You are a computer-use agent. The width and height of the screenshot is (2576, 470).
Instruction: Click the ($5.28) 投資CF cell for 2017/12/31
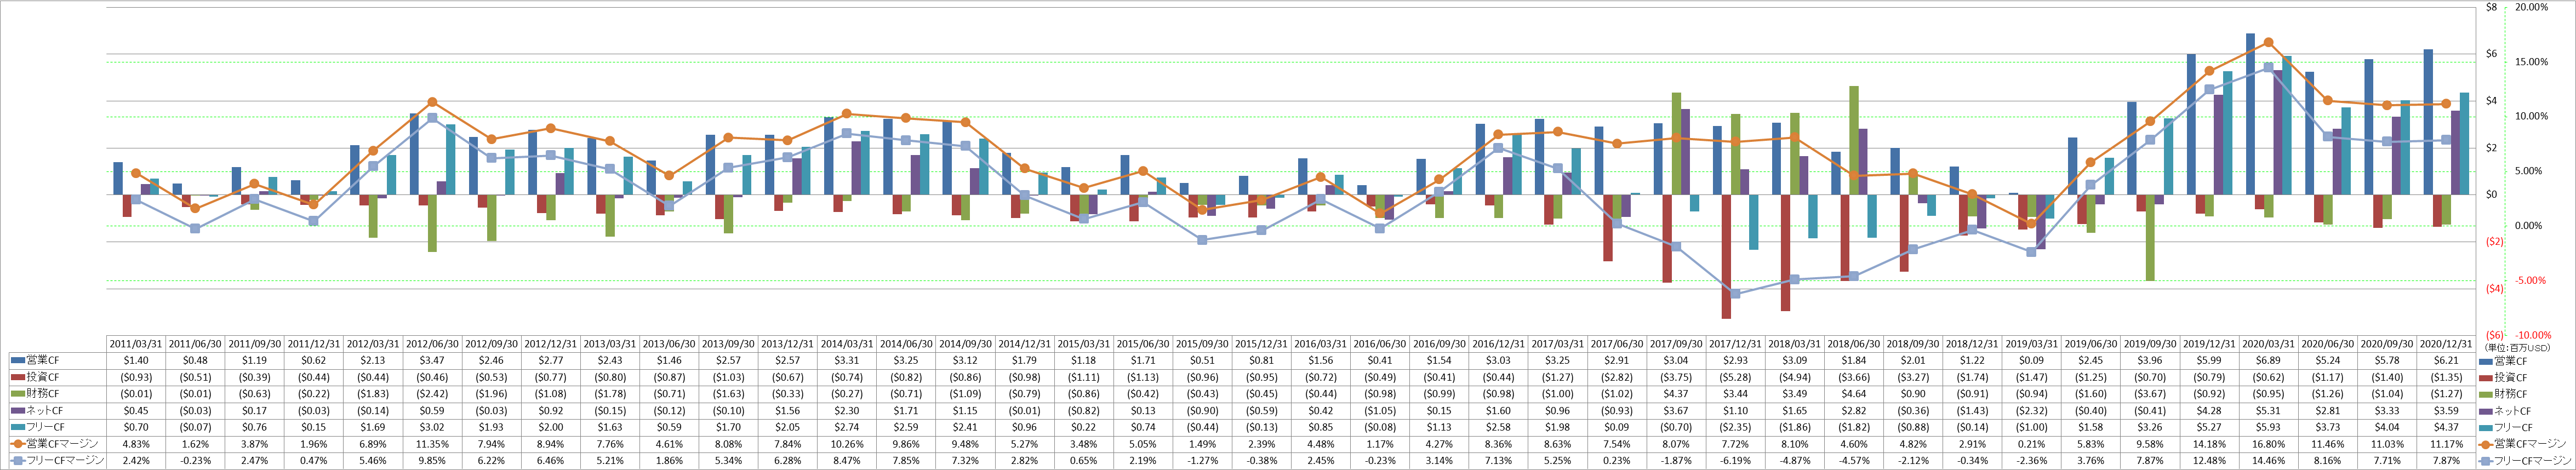[1737, 377]
